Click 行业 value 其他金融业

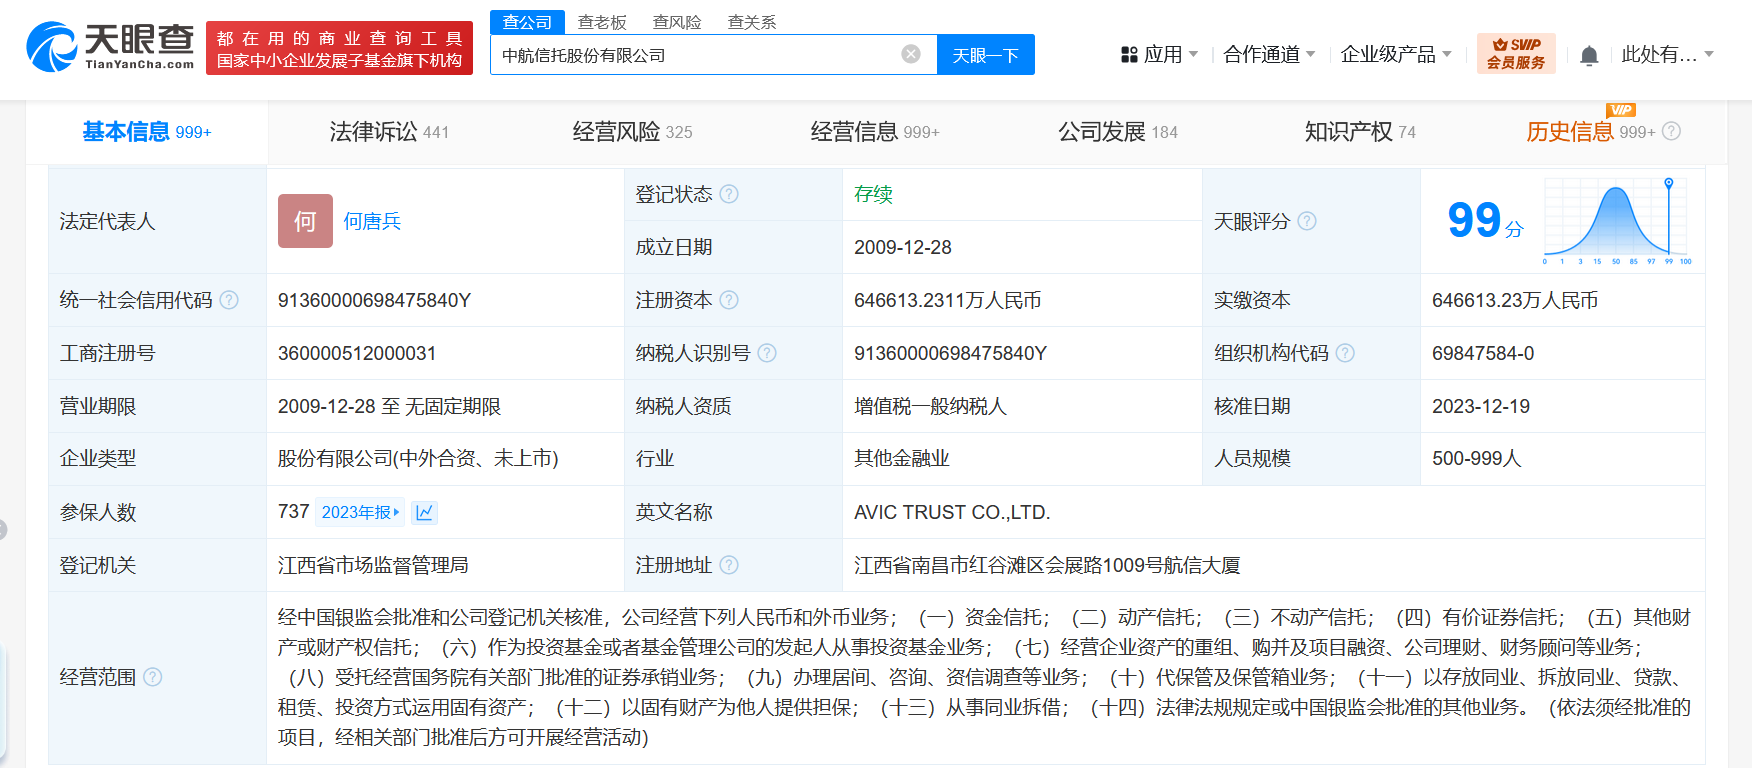(901, 458)
